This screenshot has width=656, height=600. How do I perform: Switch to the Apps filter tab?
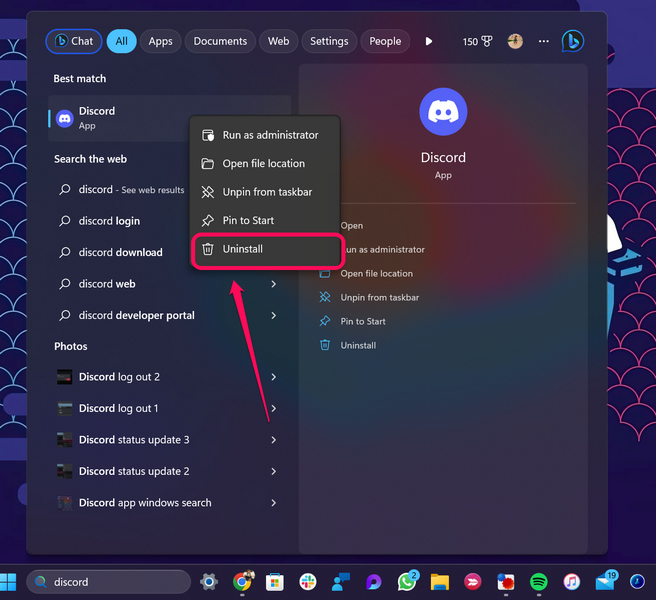coord(160,41)
